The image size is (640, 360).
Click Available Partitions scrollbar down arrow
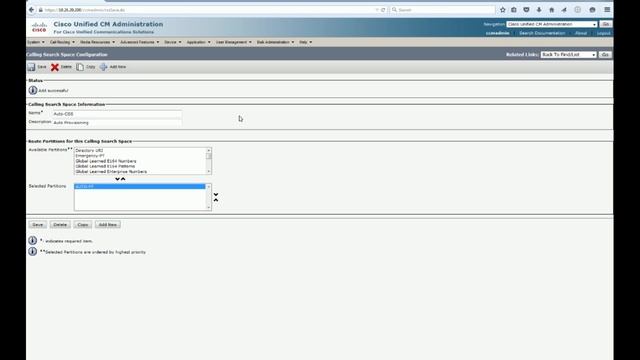click(209, 171)
